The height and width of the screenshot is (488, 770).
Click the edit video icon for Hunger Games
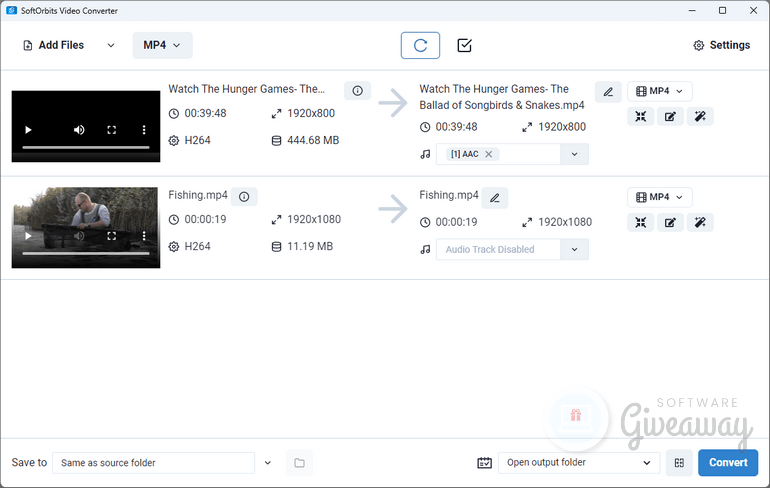pos(670,116)
